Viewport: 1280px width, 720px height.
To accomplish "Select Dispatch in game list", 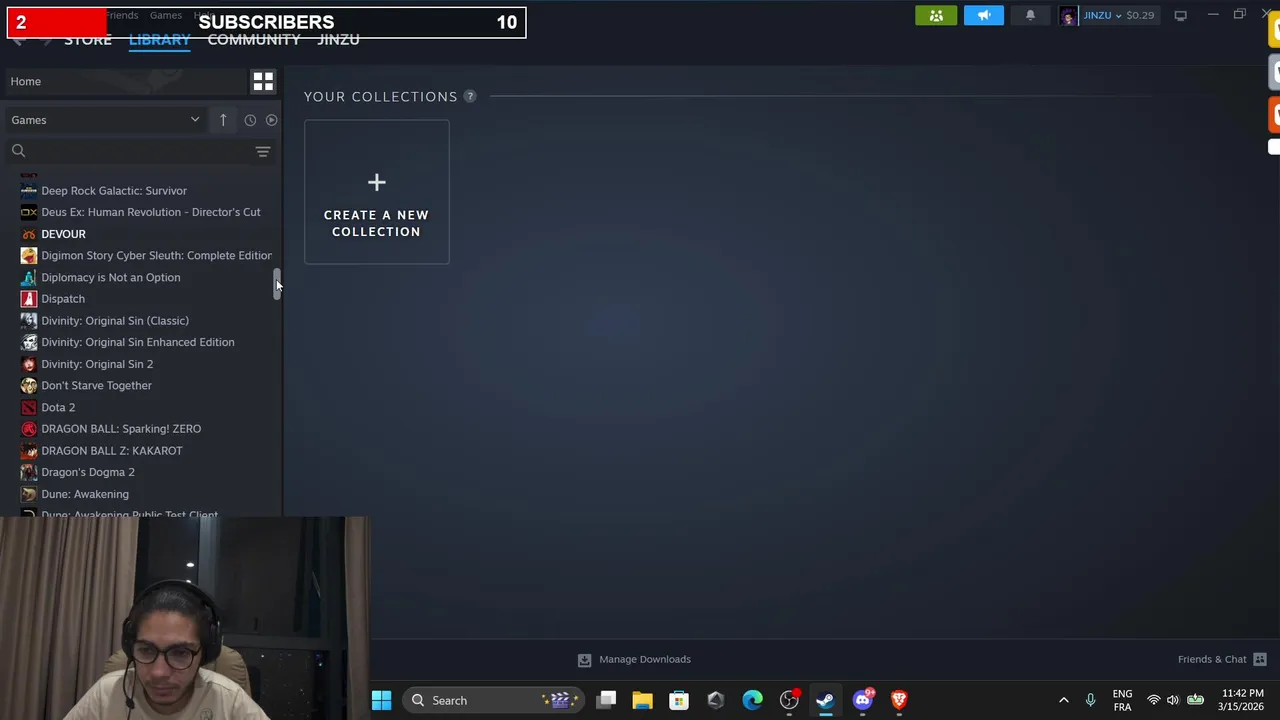I will click(63, 299).
